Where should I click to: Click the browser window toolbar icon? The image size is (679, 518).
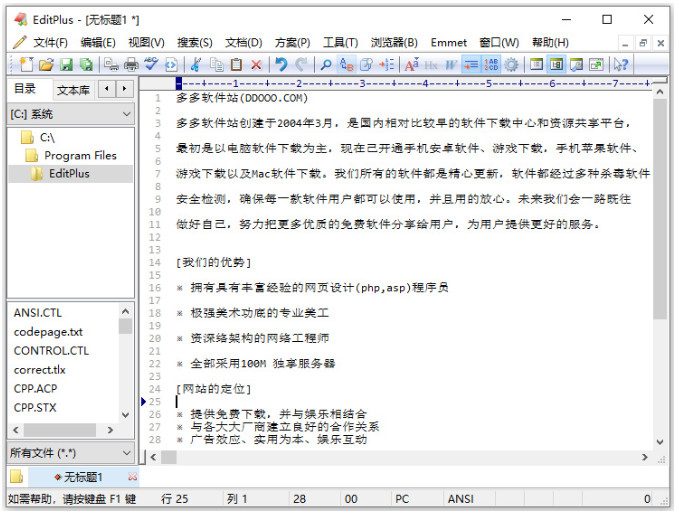click(536, 65)
